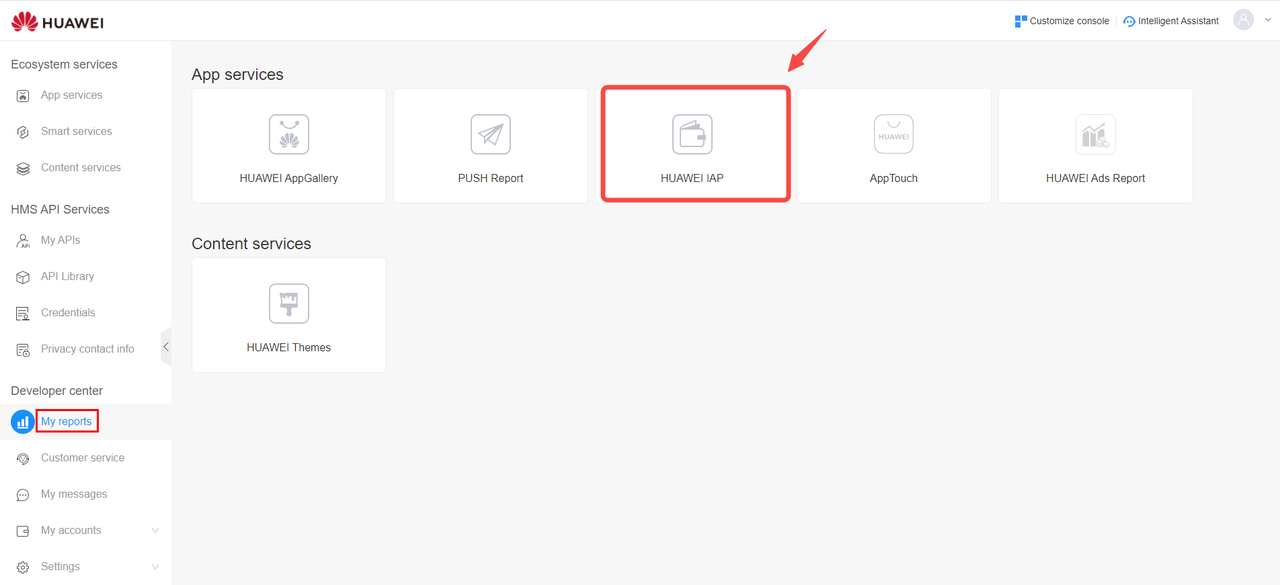Click the Settings label text
1280x585 pixels.
coord(60,567)
